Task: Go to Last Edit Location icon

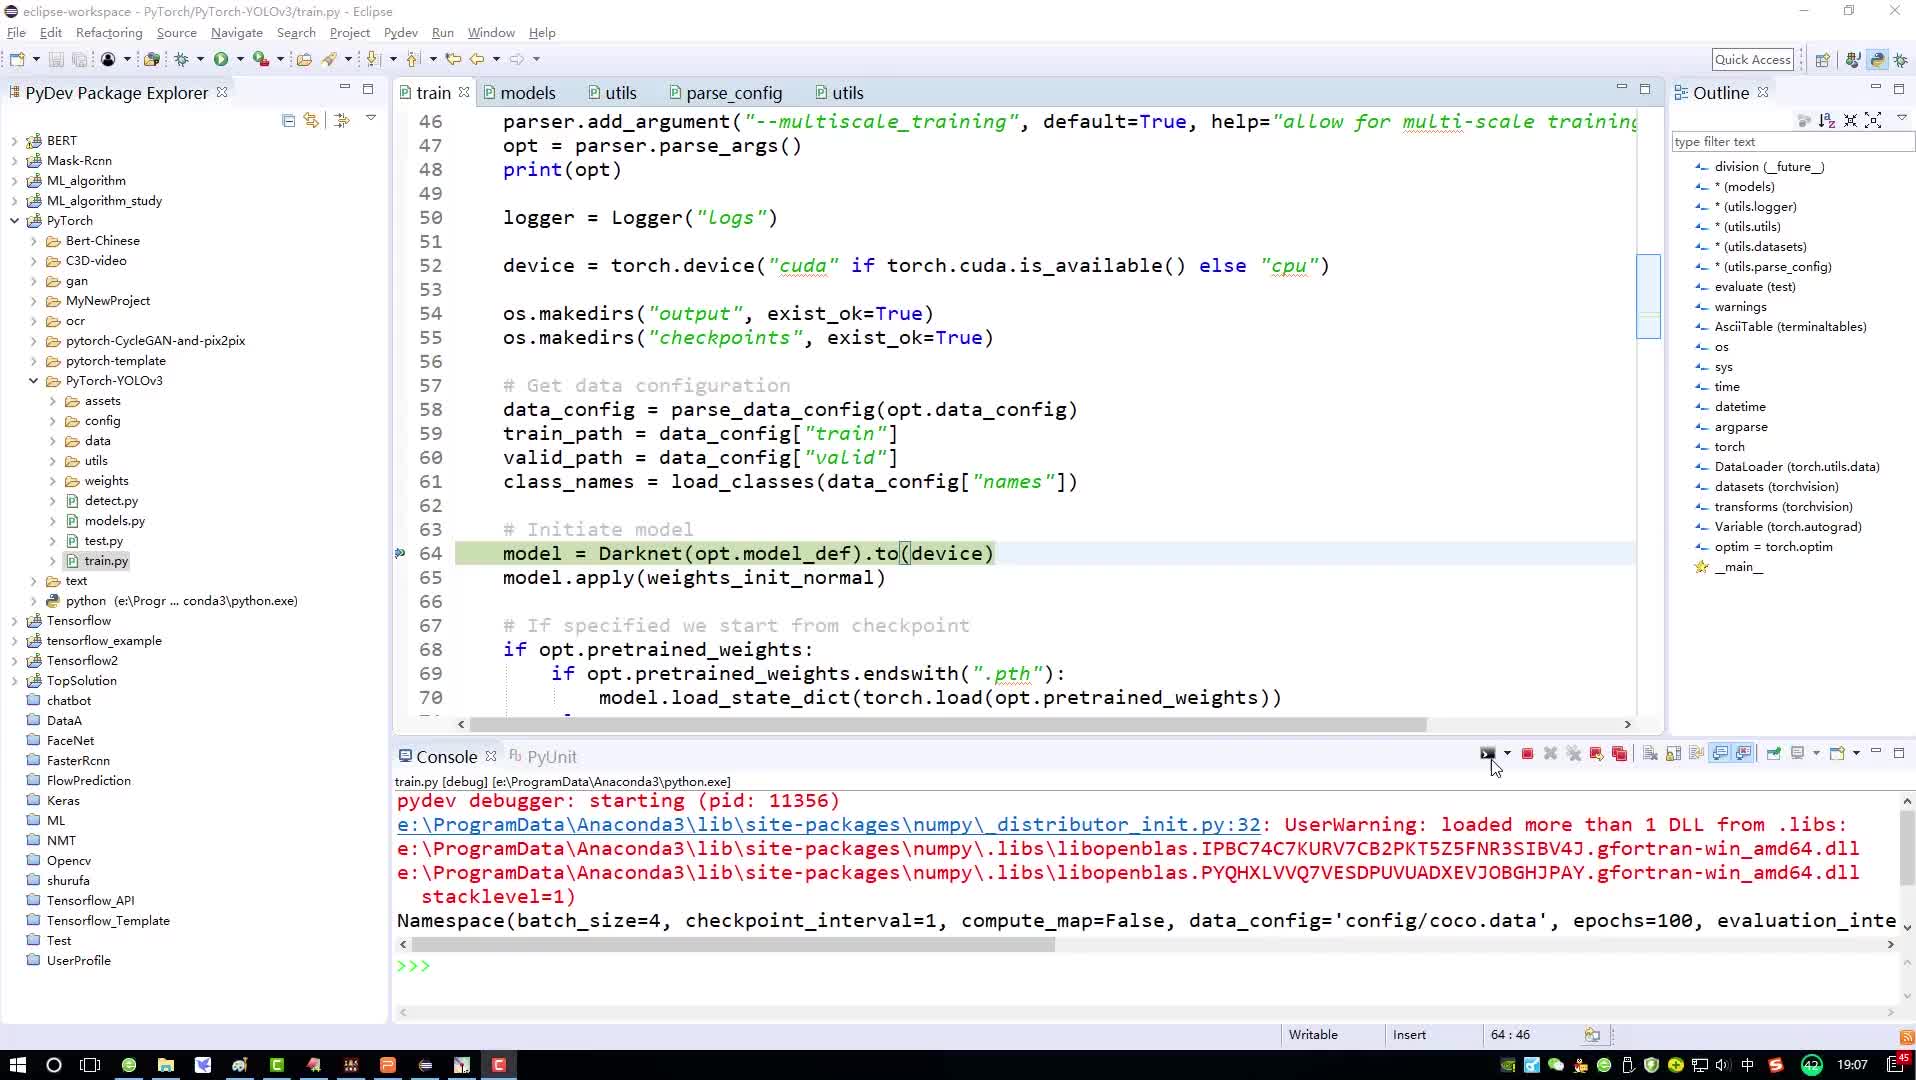Action: (453, 60)
